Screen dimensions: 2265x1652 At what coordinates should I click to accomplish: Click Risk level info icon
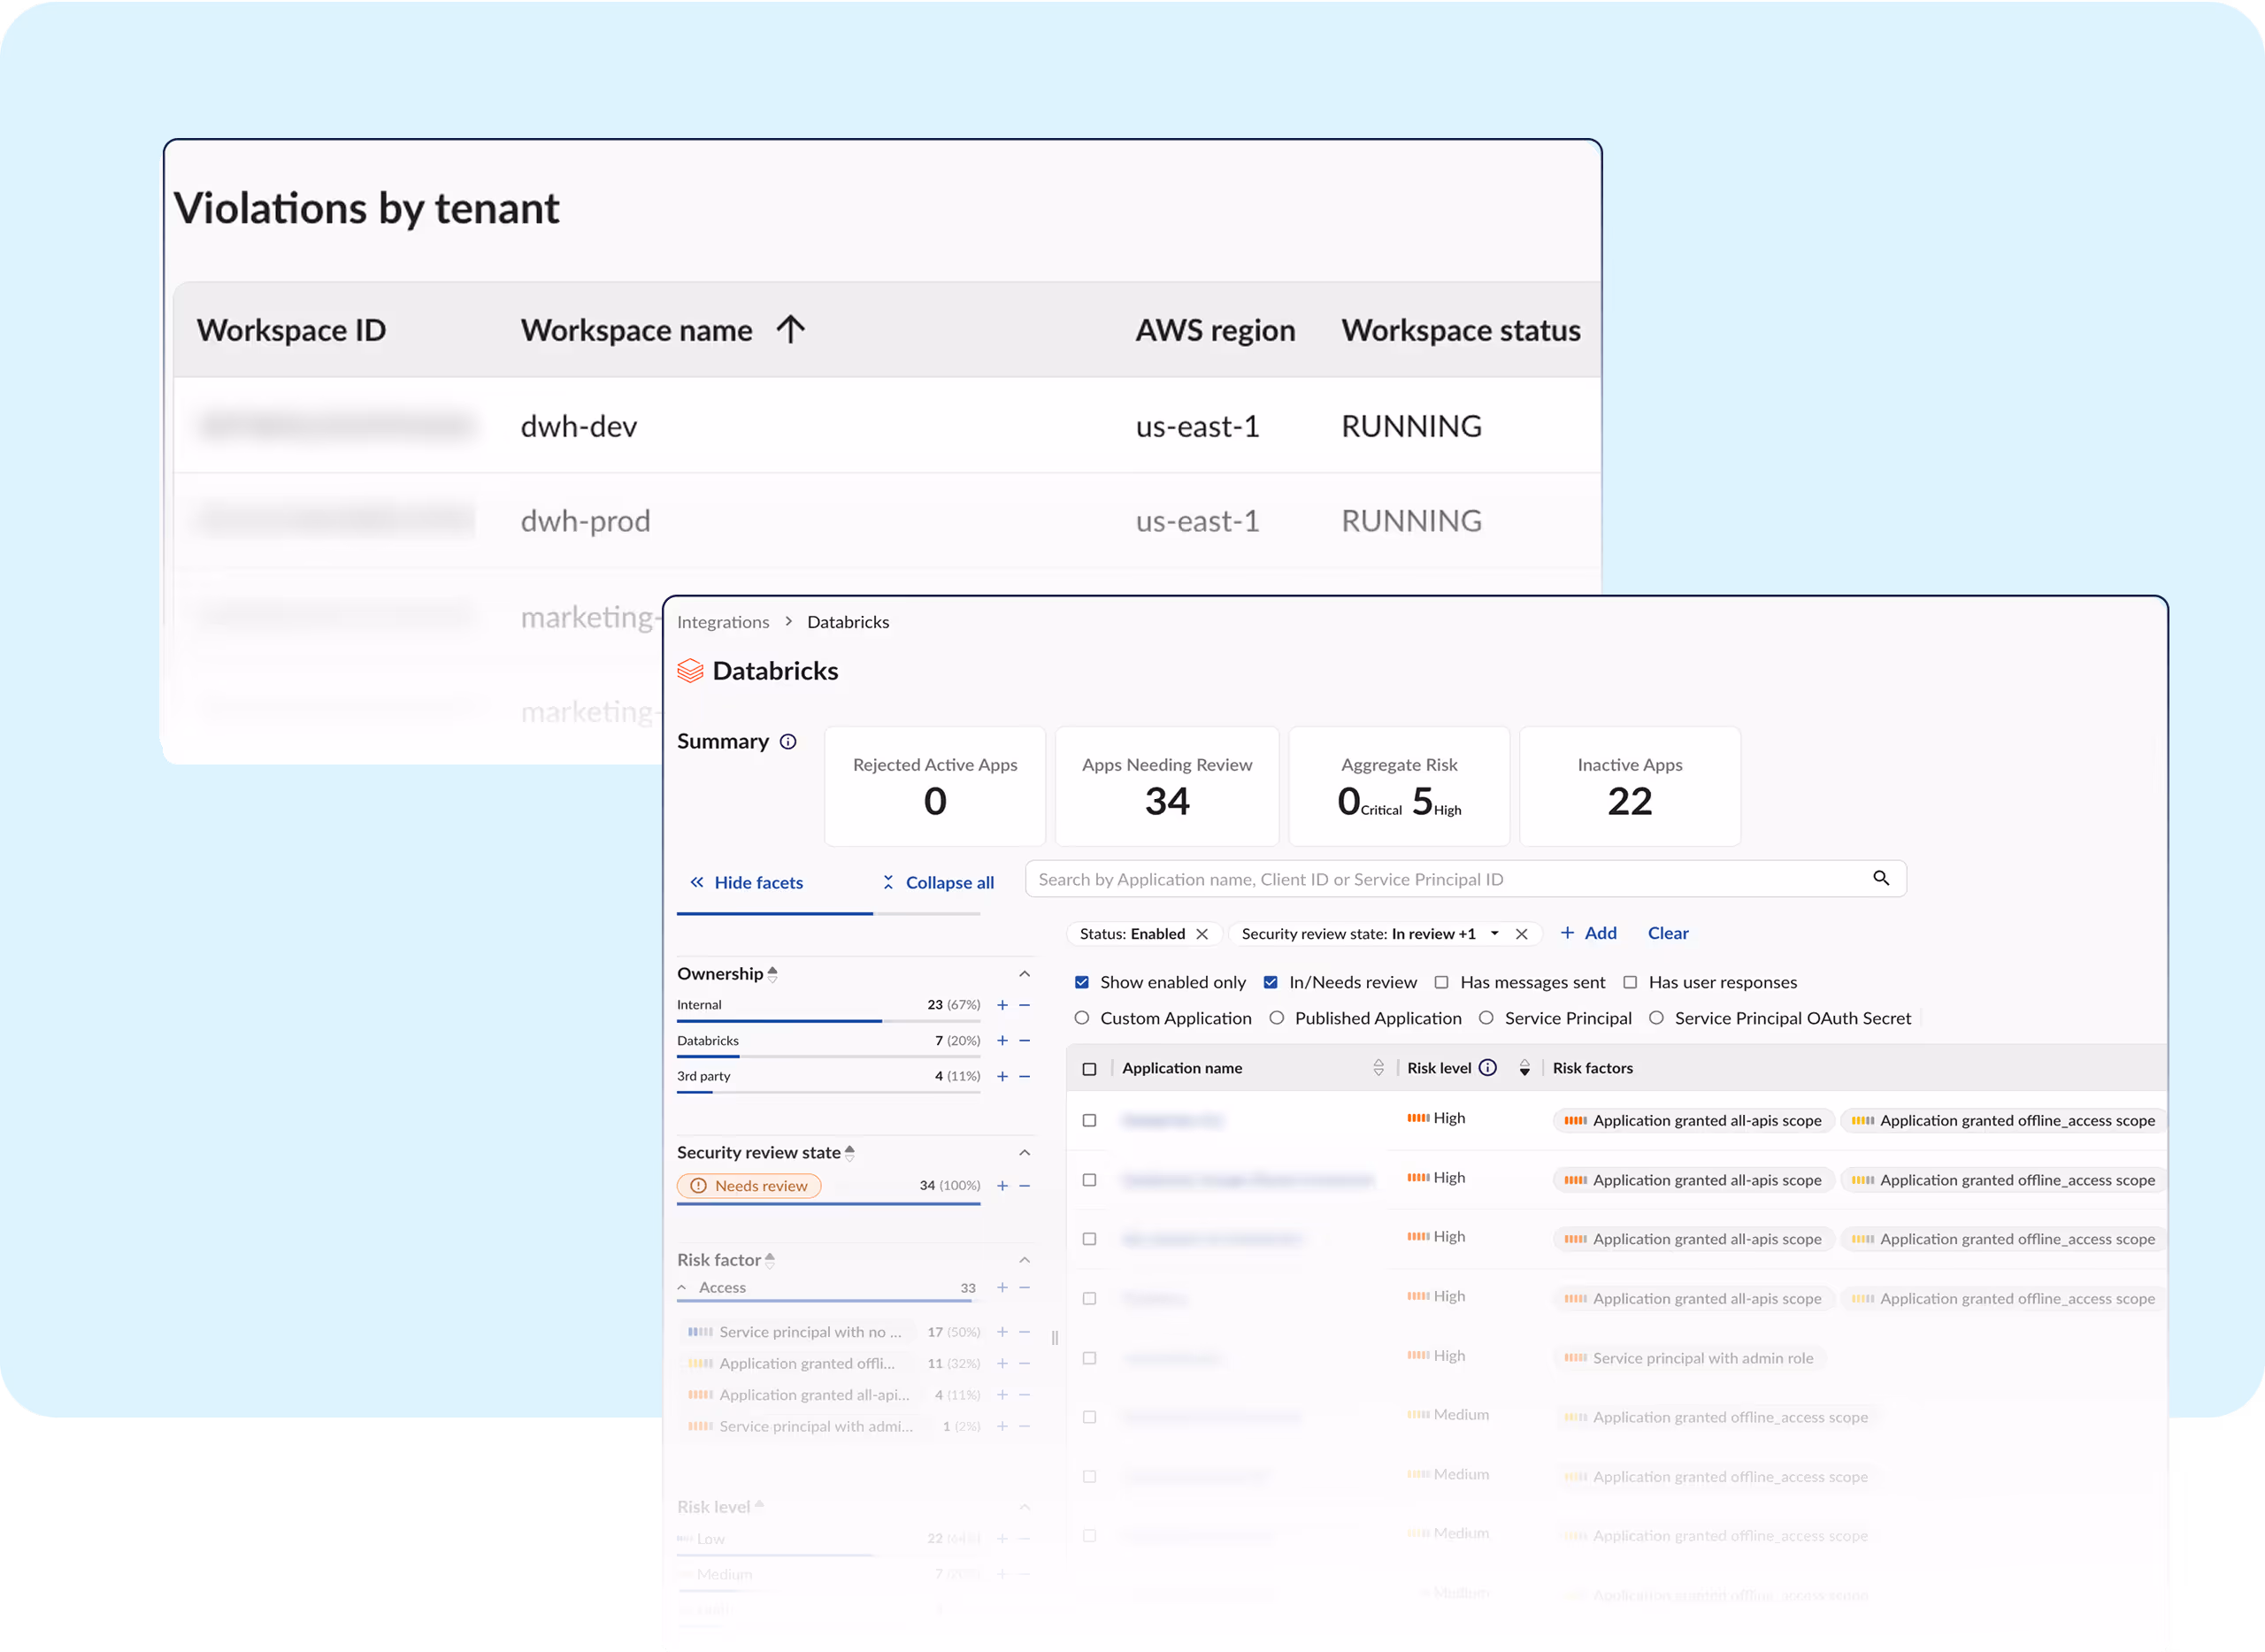click(x=1487, y=1067)
